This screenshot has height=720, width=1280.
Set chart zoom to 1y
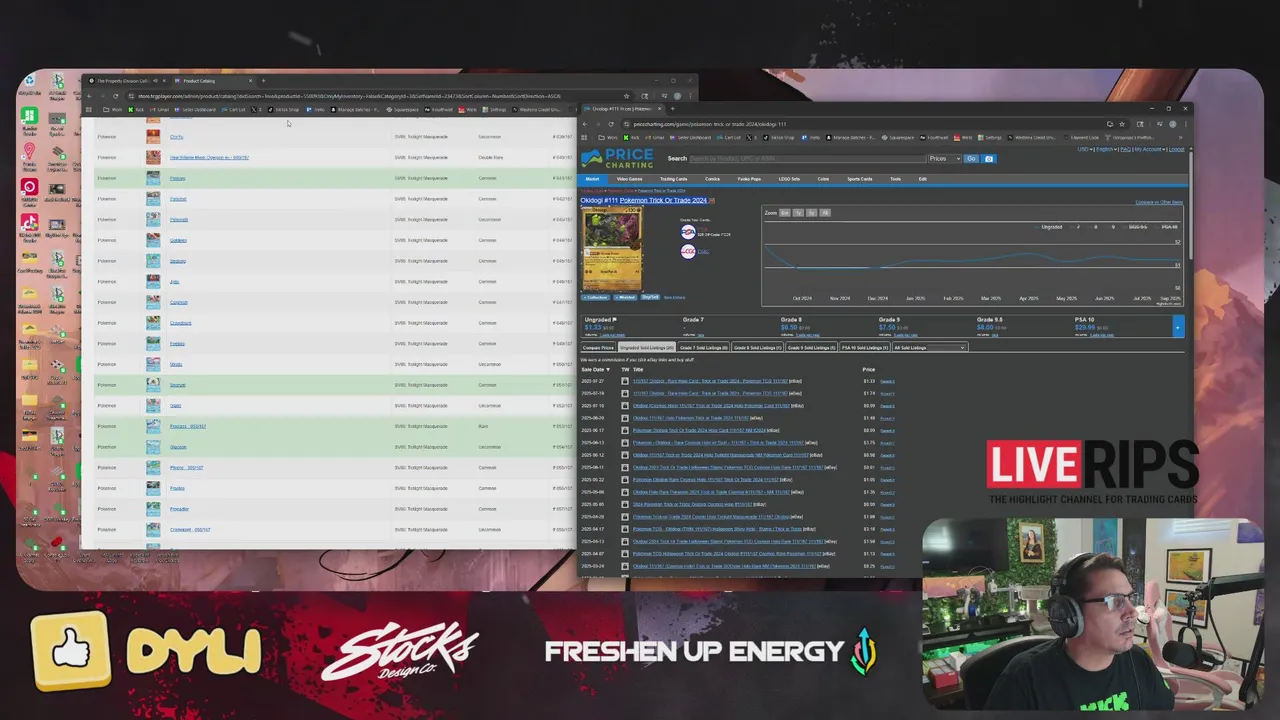point(798,213)
